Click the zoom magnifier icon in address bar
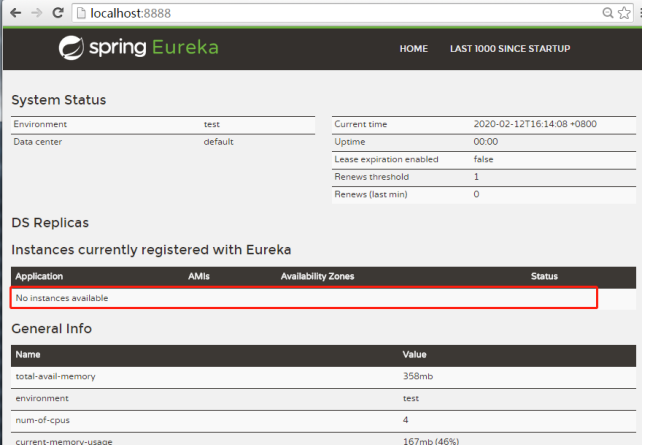Viewport: 671px width, 445px height. pyautogui.click(x=608, y=13)
